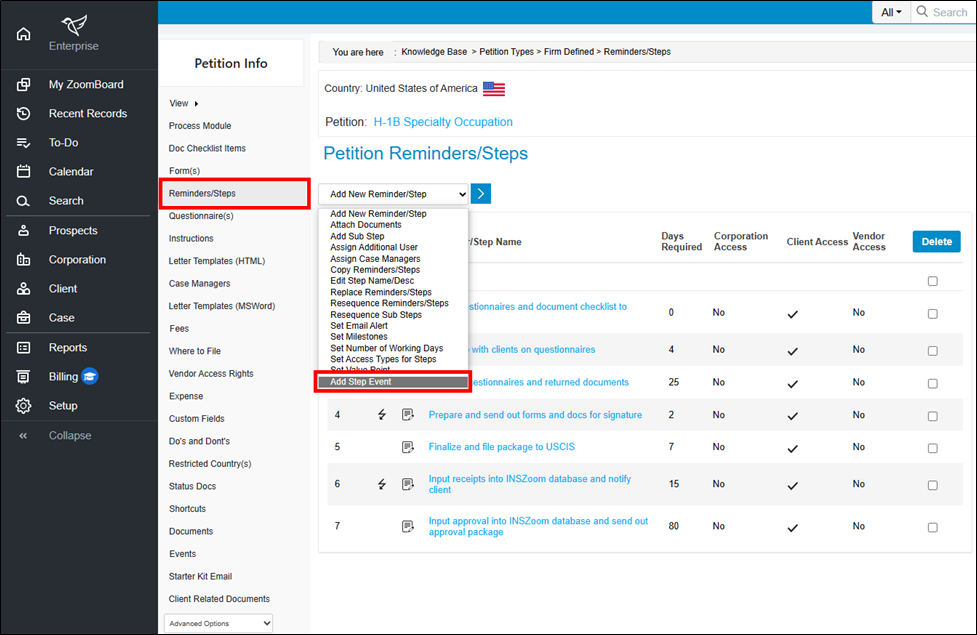Open Setup gear in sidebar
Screen dimensions: 977x635
coord(24,406)
